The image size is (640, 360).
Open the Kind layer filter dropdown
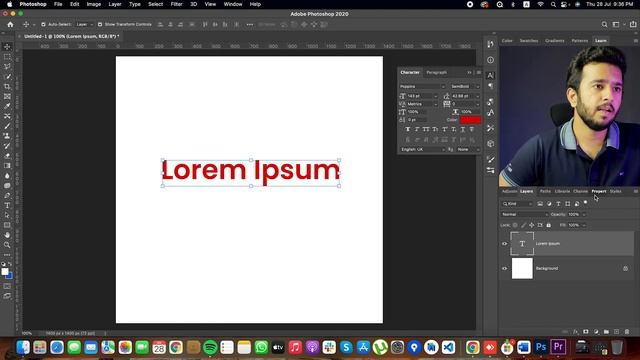[517, 204]
